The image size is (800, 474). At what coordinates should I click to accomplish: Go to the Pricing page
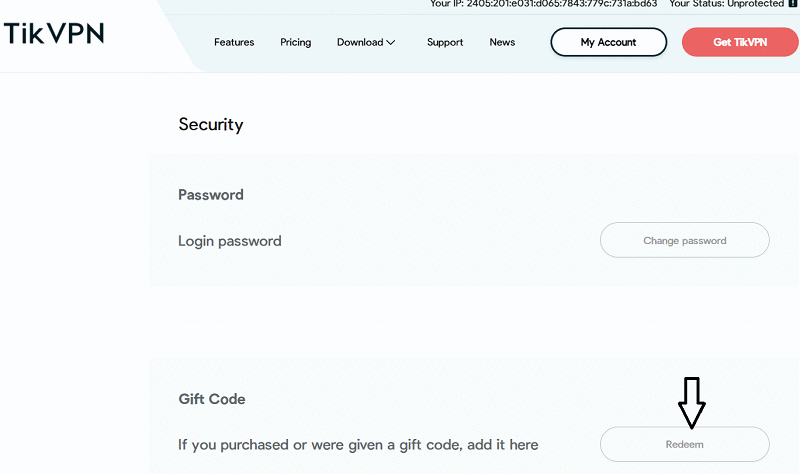(296, 42)
